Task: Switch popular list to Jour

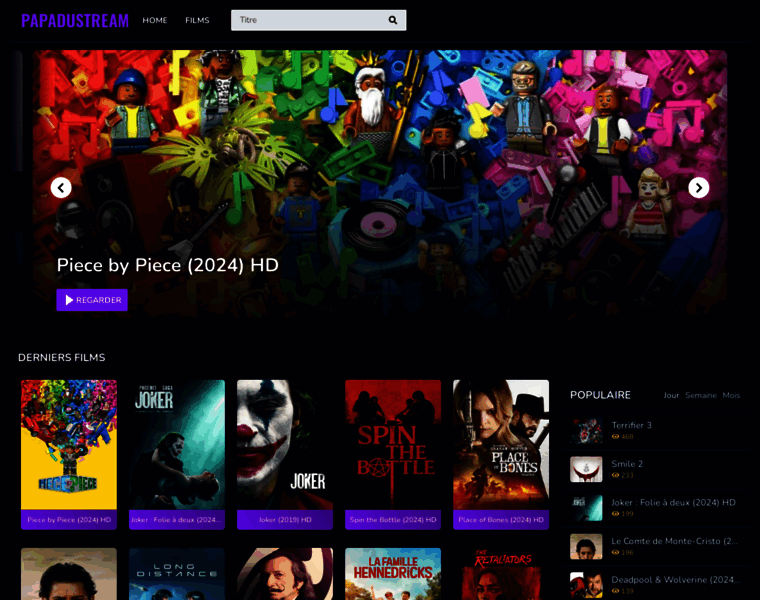Action: coord(671,395)
